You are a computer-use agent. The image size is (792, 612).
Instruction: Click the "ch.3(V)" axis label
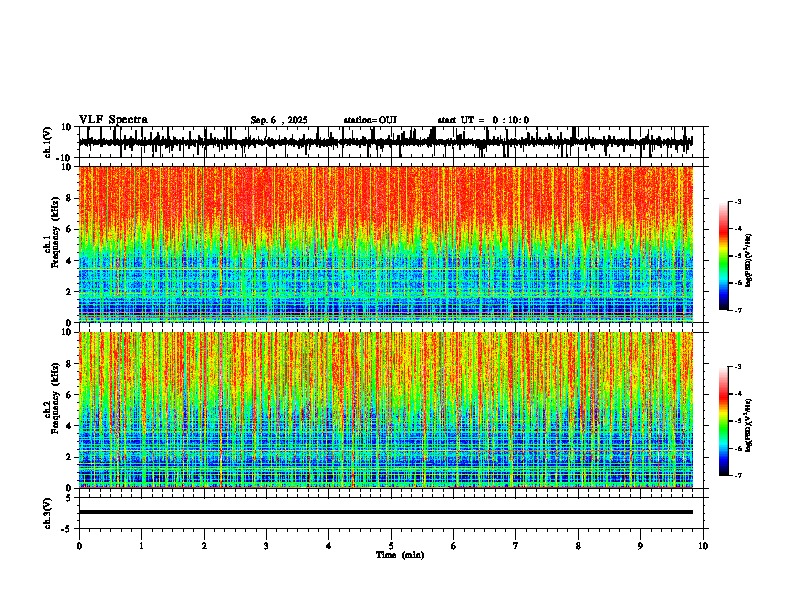(47, 514)
